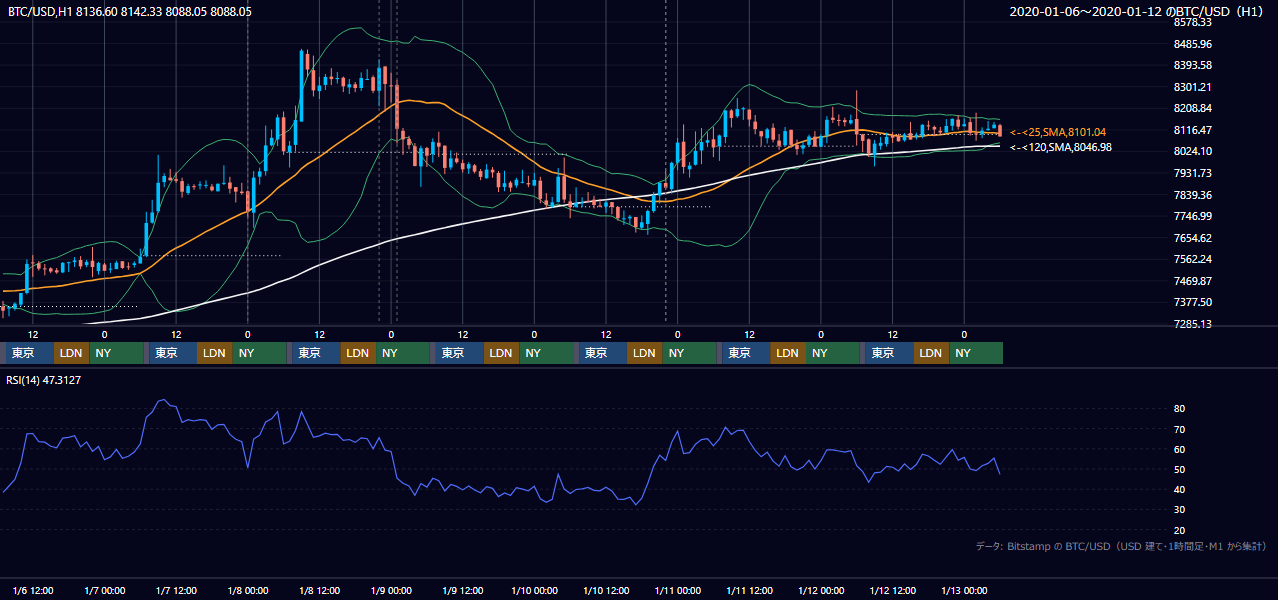This screenshot has height=600, width=1278.
Task: Click price axis value 7562.24
Action: [x=1192, y=259]
